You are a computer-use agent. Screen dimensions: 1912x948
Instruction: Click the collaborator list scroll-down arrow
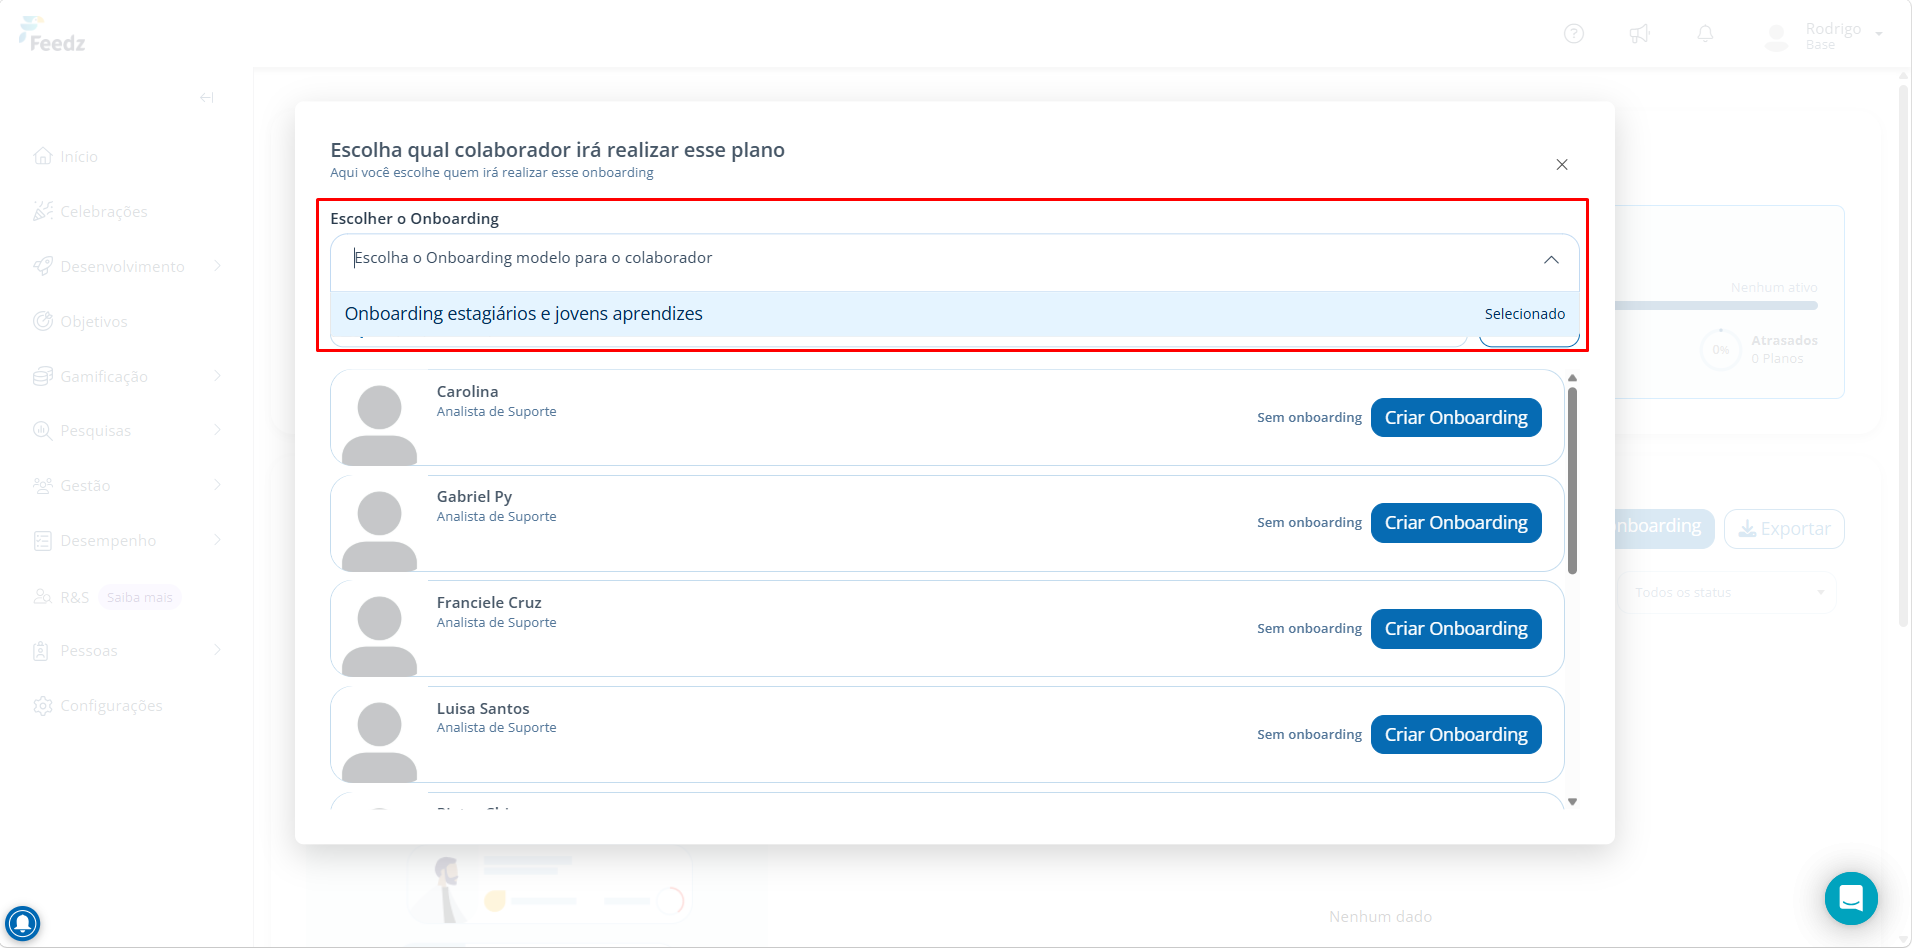point(1573,802)
